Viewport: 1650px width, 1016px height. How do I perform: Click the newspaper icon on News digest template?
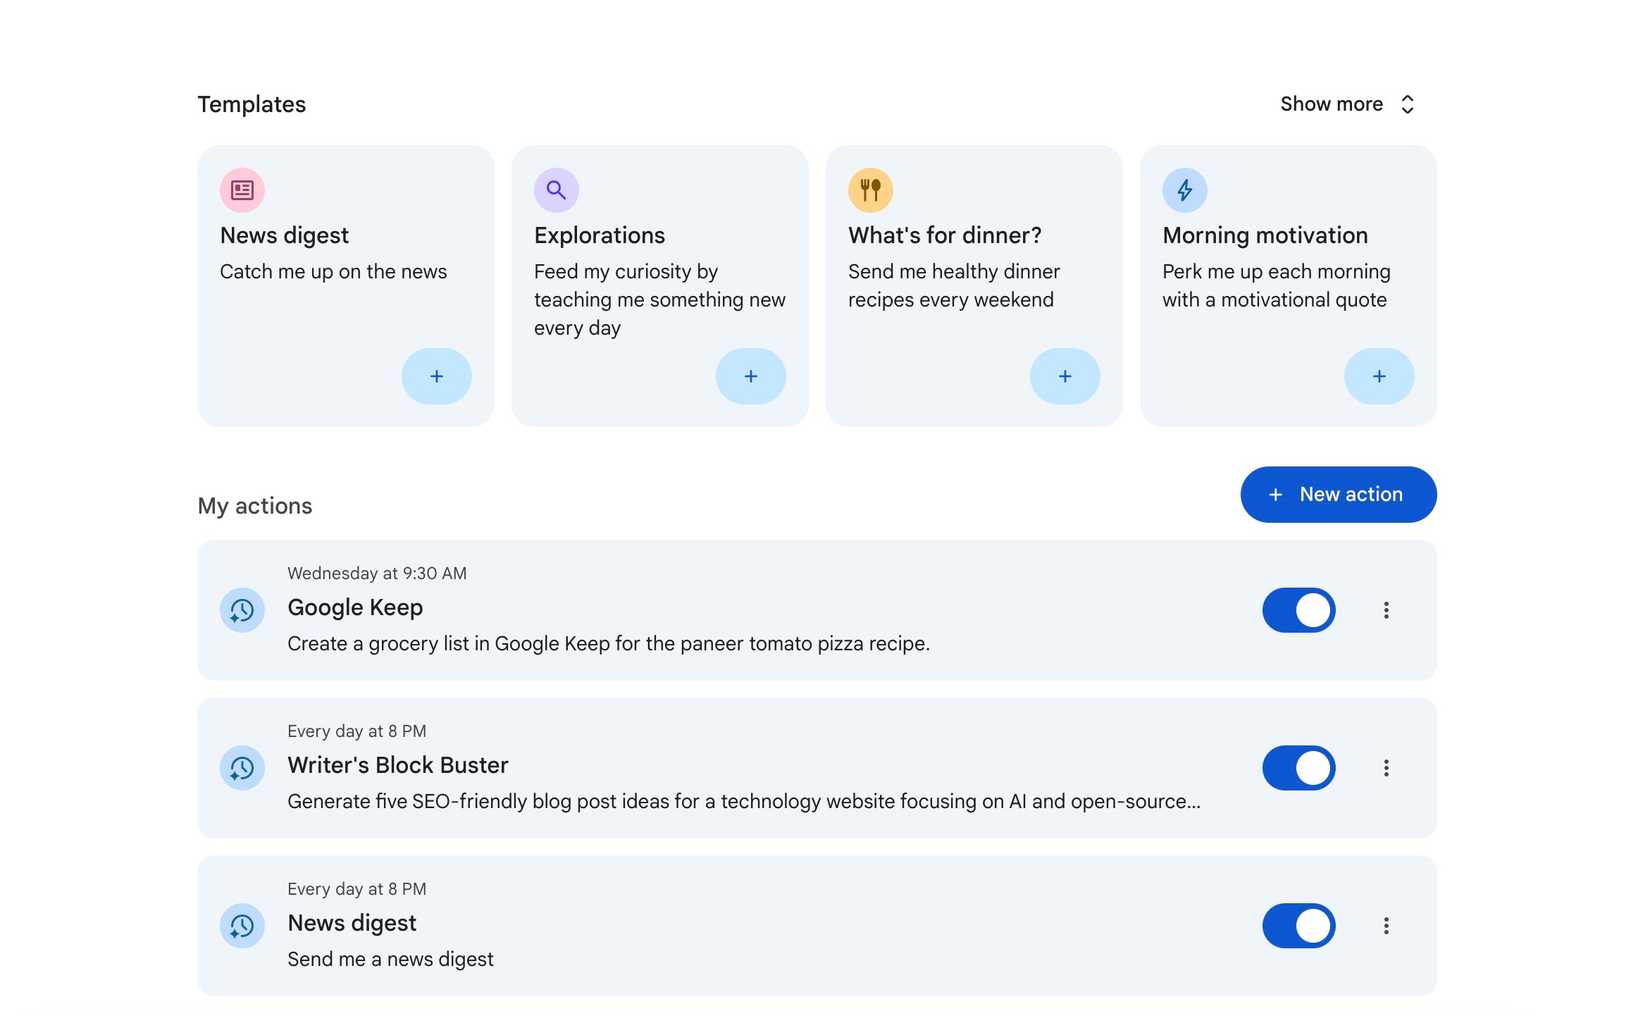click(242, 189)
